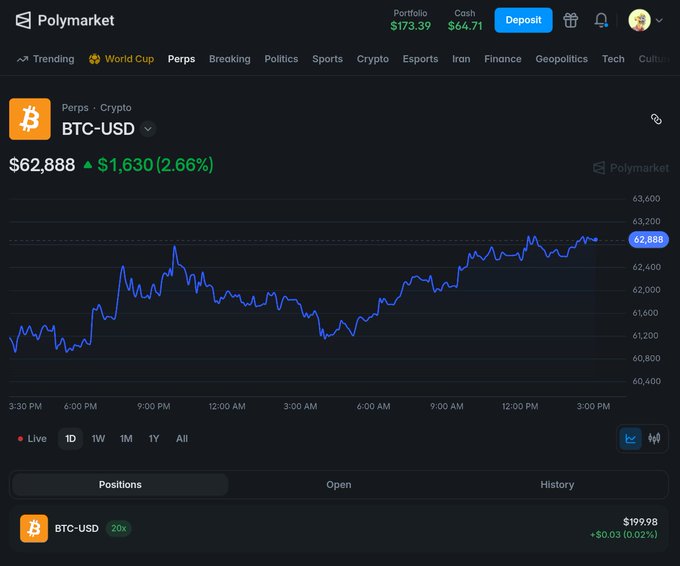Open the Politics category

(x=281, y=59)
